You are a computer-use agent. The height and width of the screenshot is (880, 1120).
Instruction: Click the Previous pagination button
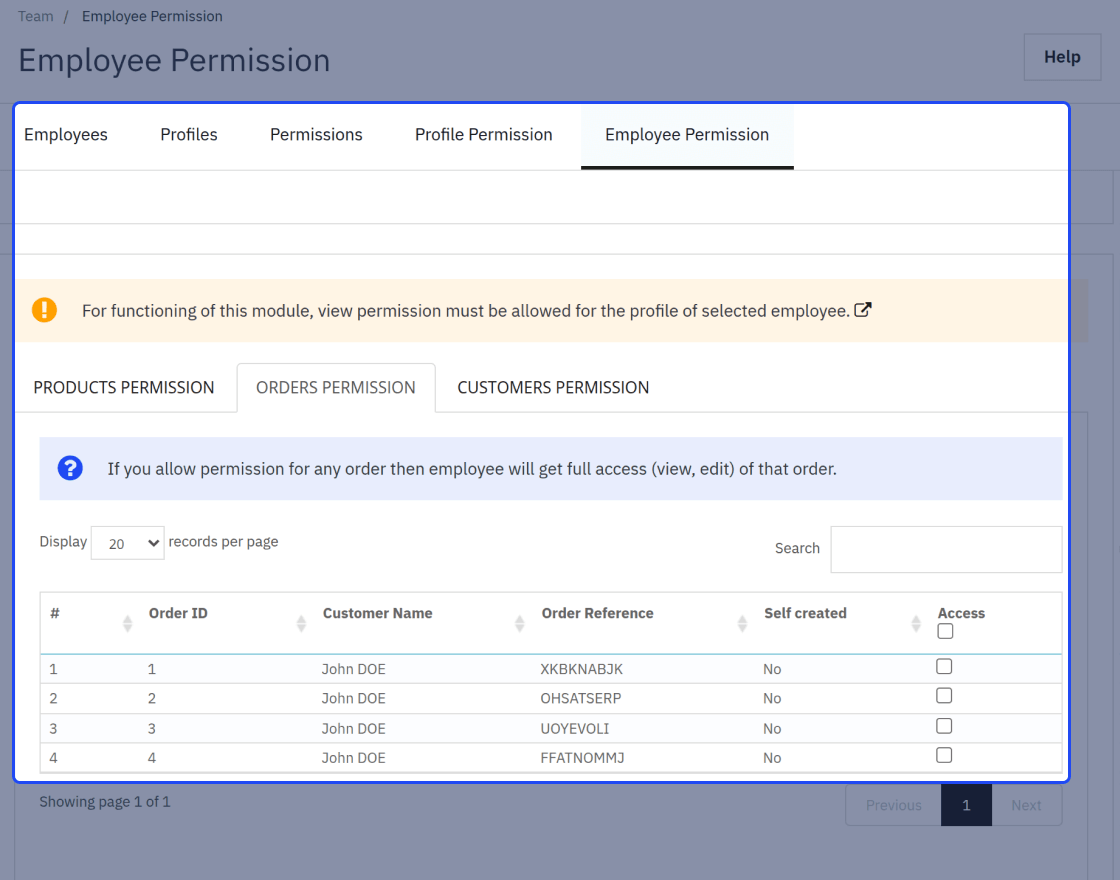tap(894, 805)
